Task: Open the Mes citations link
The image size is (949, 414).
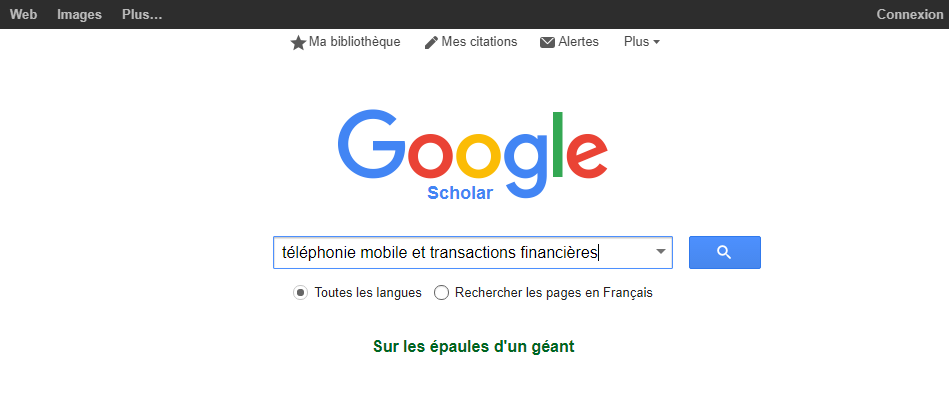Action: coord(479,42)
